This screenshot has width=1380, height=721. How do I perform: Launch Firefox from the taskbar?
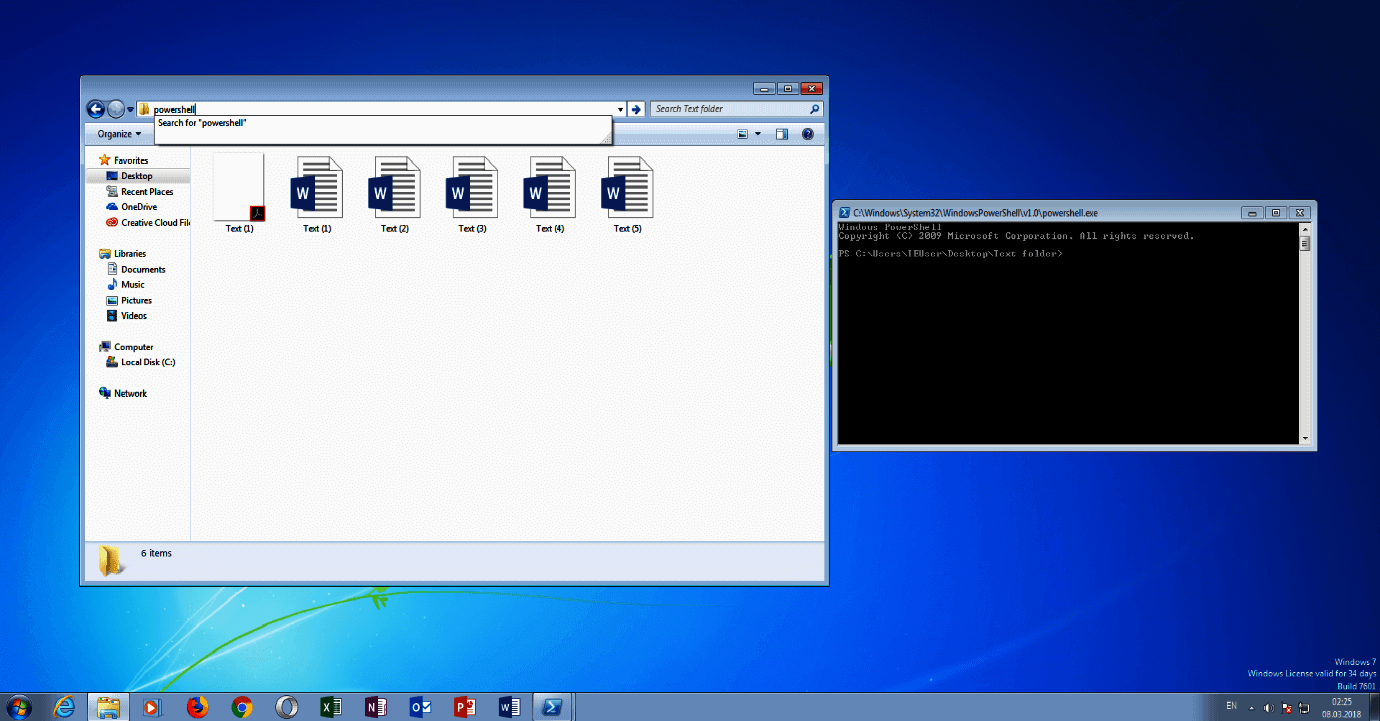point(197,707)
